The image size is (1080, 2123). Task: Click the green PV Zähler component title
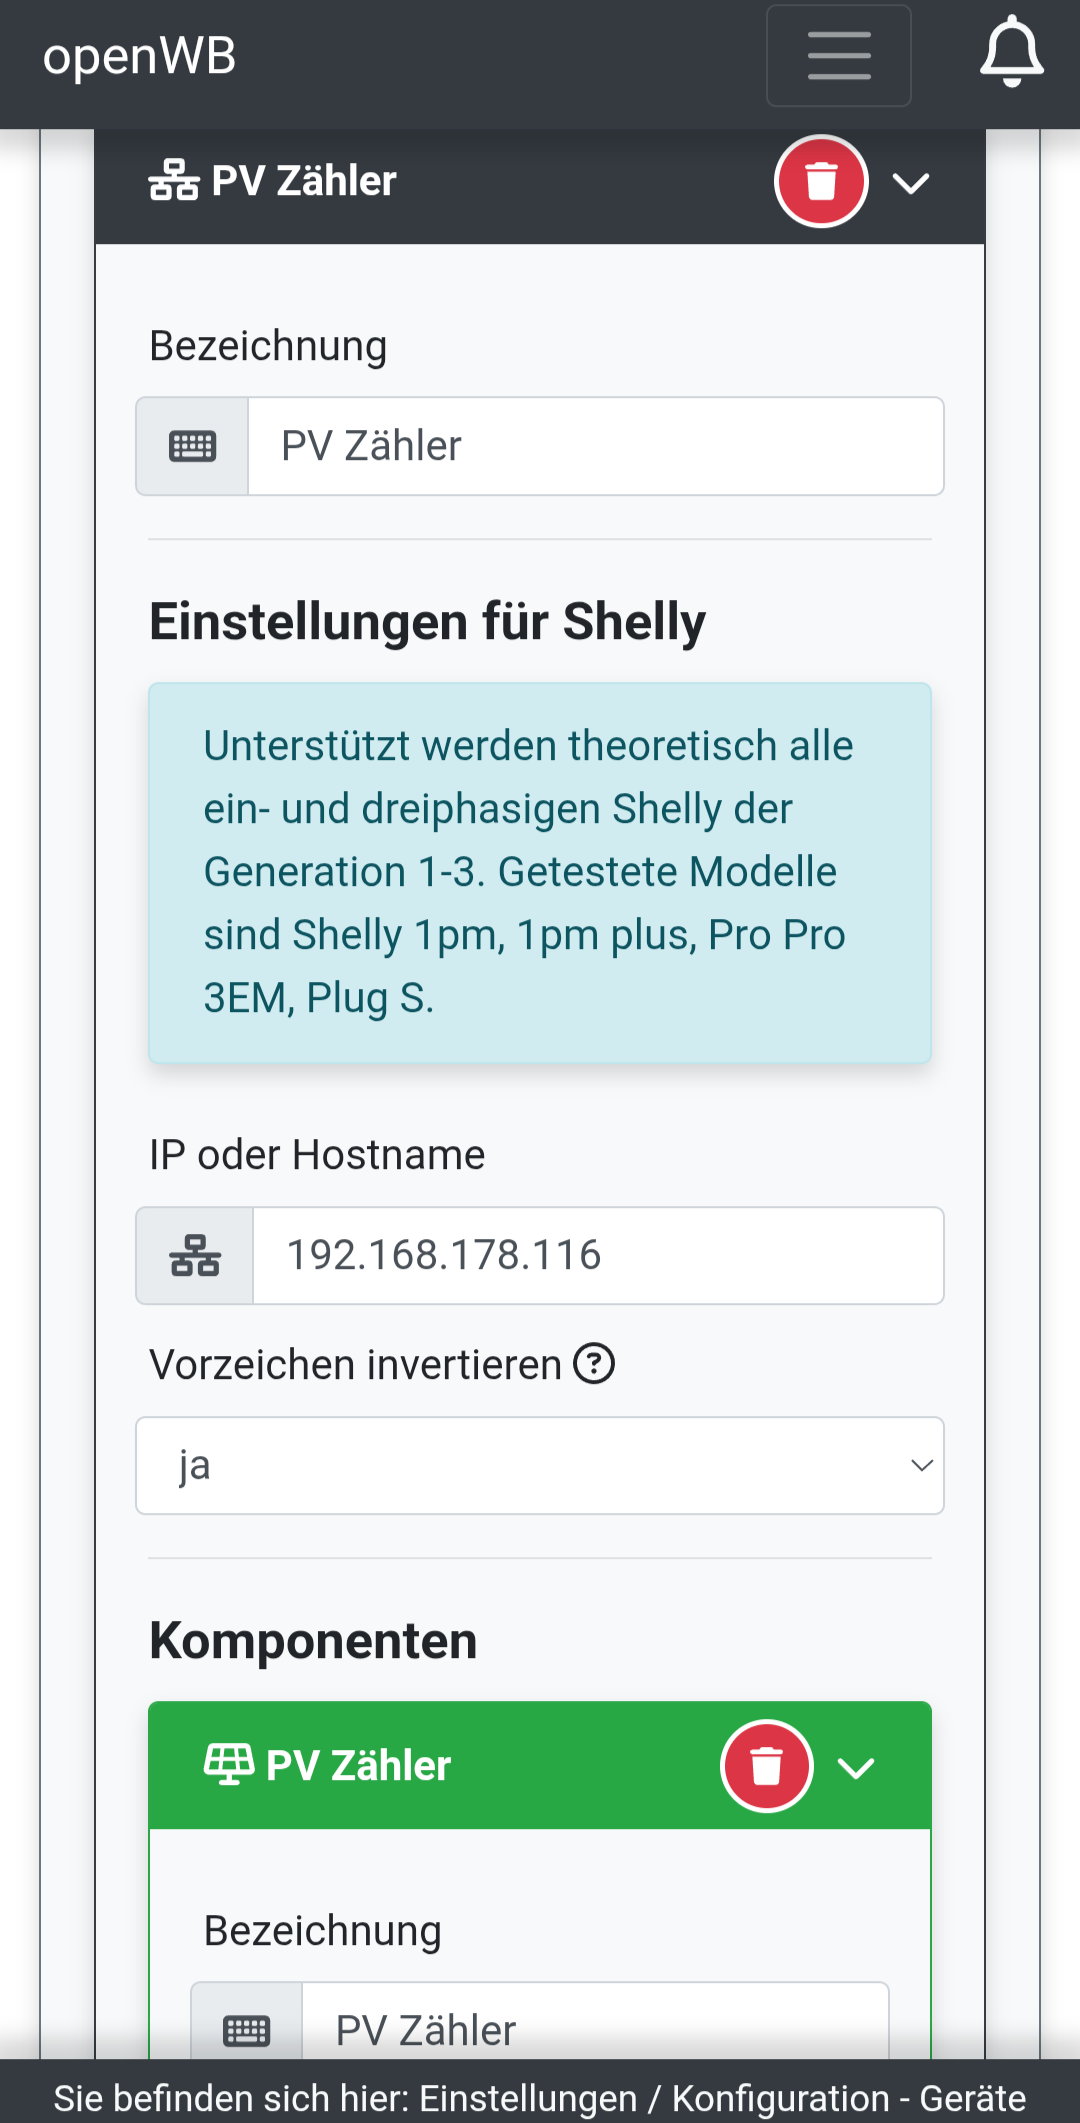[358, 1766]
